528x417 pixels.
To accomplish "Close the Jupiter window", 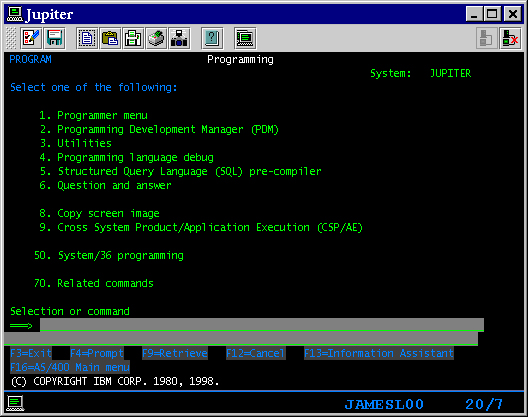I will 513,14.
